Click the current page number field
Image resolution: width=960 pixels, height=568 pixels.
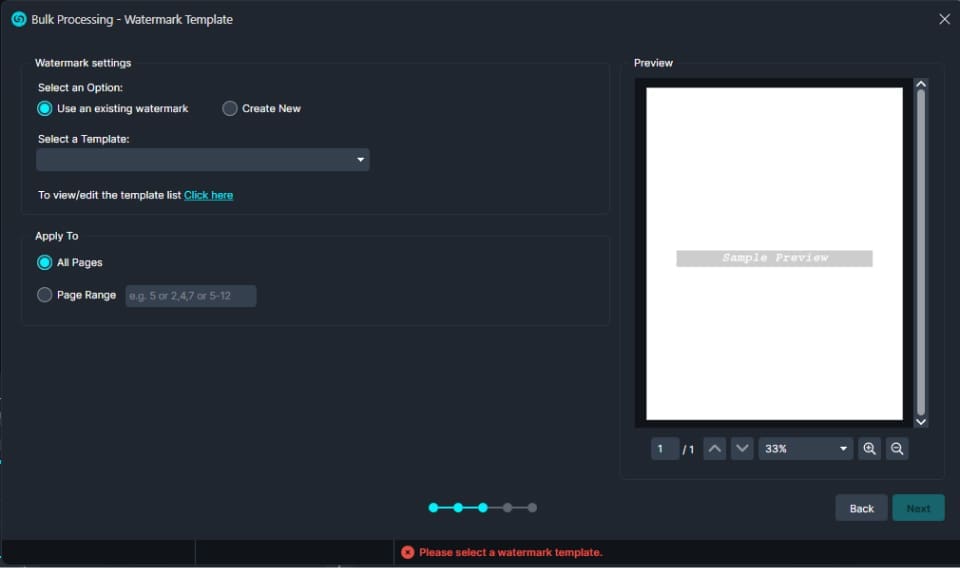click(664, 449)
